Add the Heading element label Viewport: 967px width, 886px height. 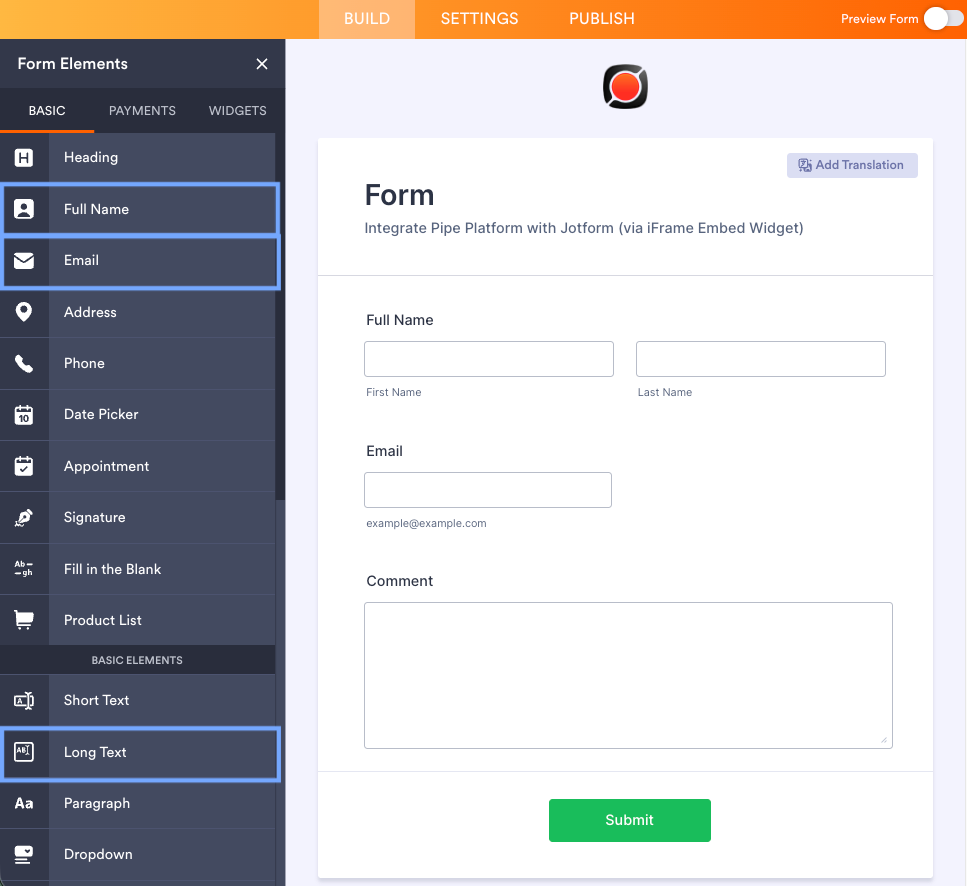91,158
